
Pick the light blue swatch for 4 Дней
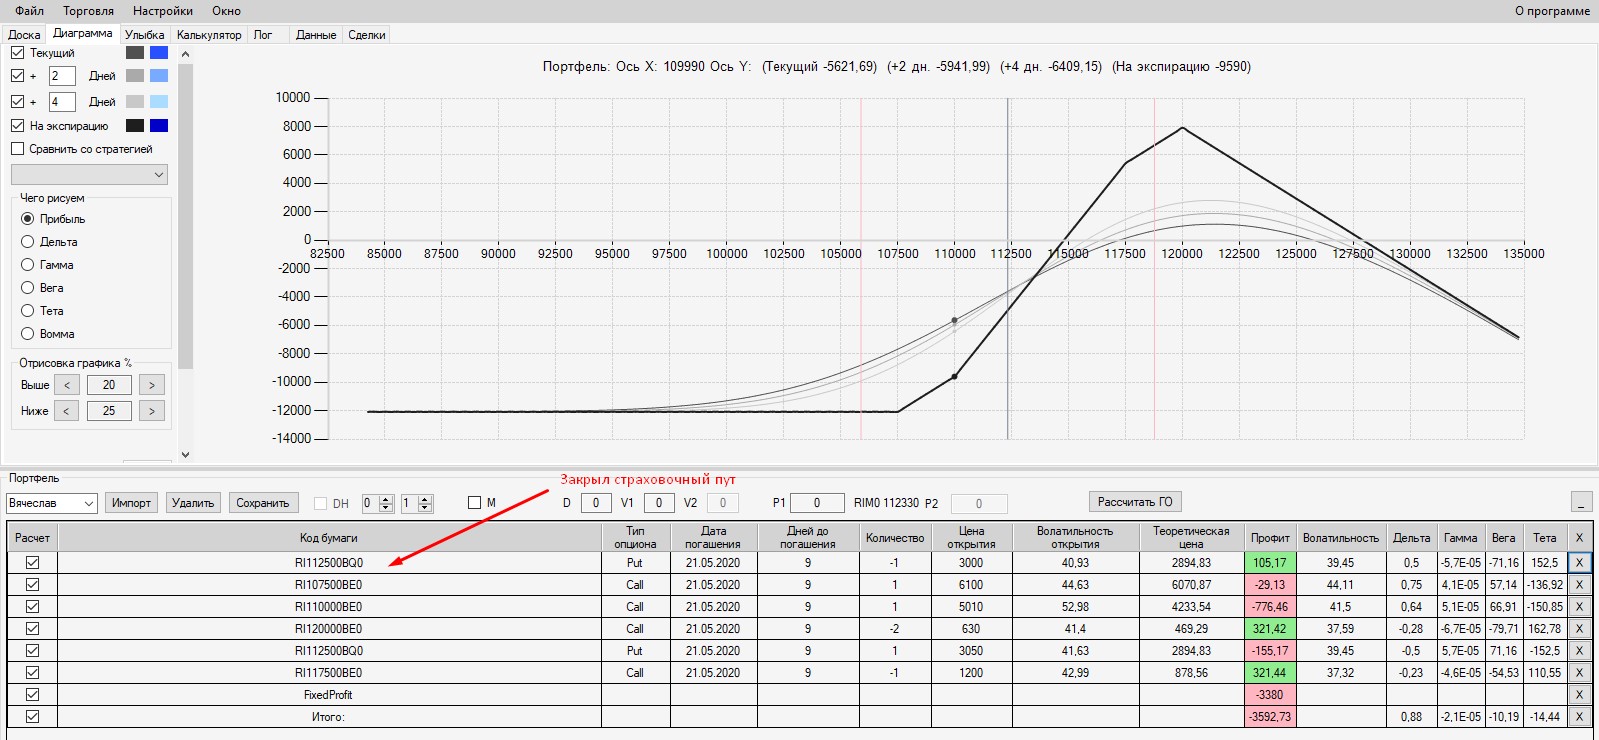159,102
